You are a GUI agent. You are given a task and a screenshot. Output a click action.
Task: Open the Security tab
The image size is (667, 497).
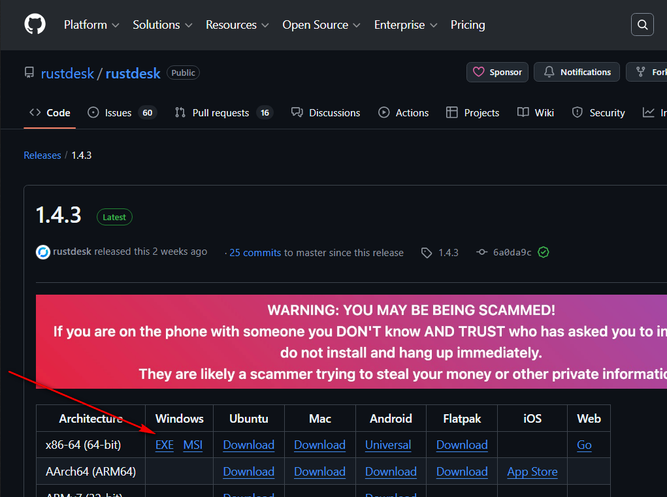(x=599, y=113)
